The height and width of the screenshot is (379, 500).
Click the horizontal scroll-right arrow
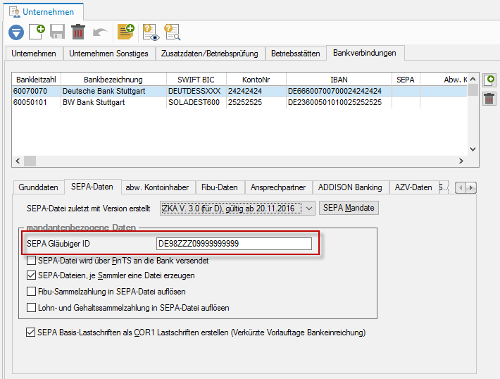461,161
